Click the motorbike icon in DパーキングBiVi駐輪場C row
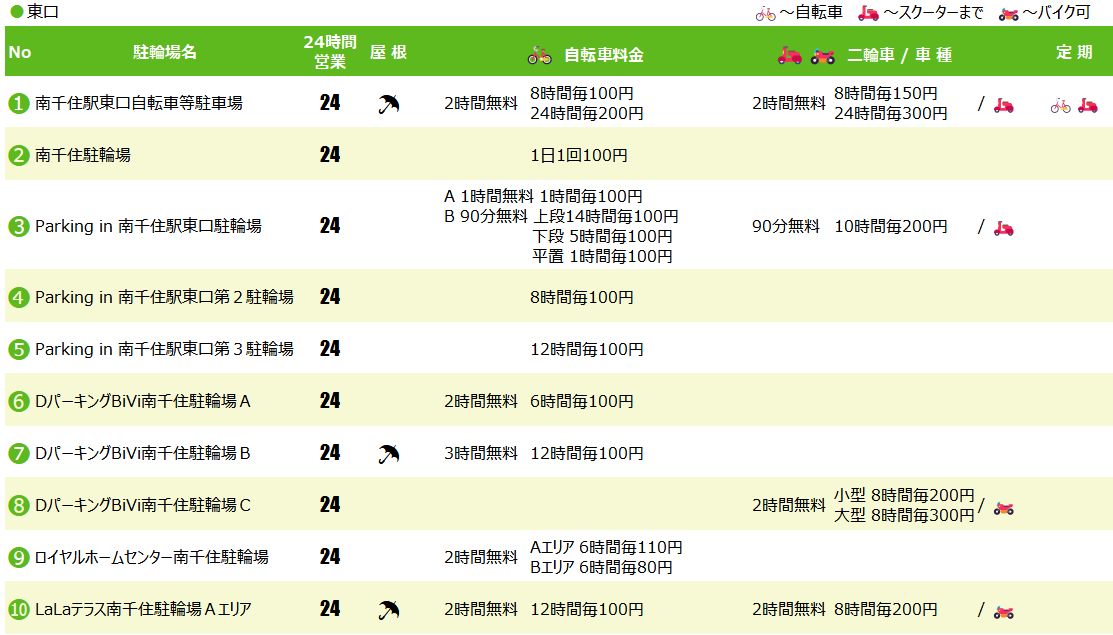 [1003, 507]
